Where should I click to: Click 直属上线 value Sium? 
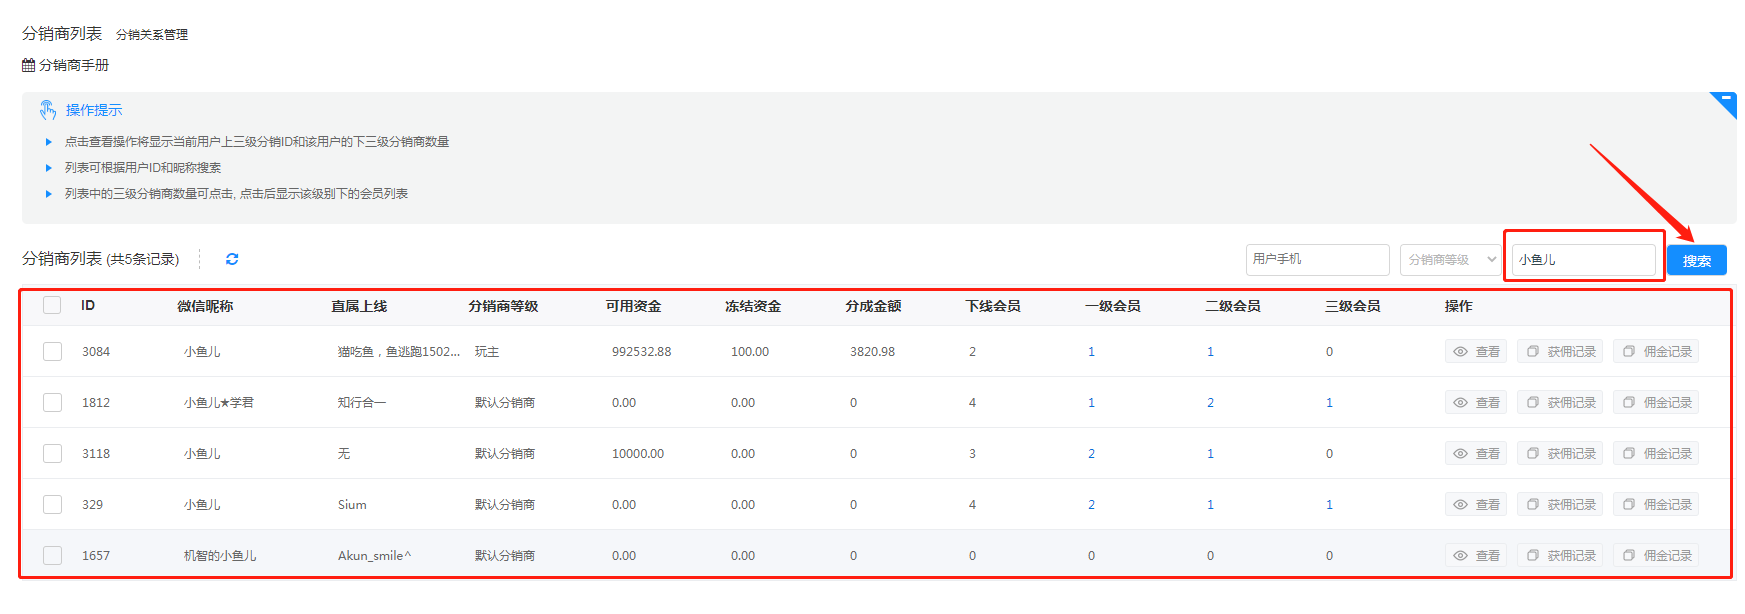(x=352, y=505)
